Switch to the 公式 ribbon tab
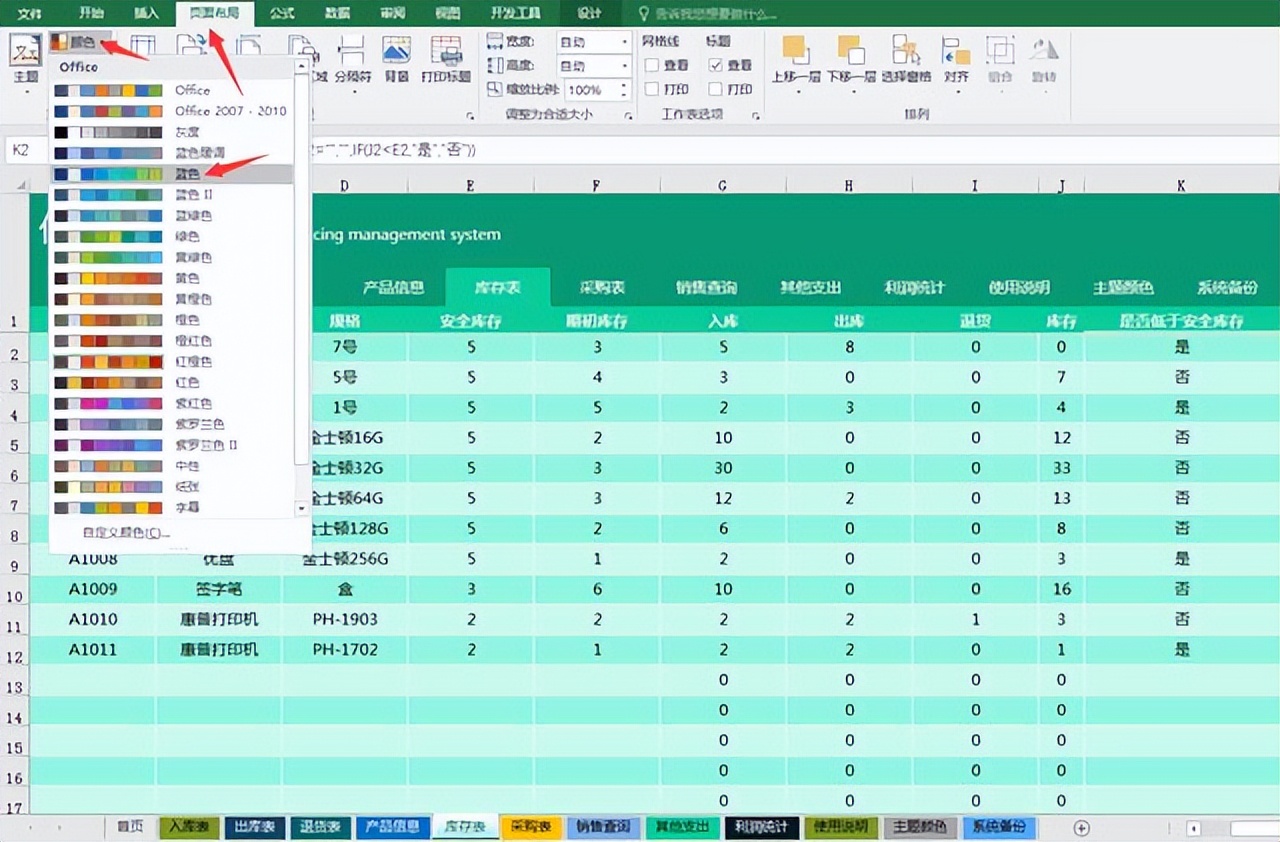Image resolution: width=1280 pixels, height=842 pixels. pos(281,13)
